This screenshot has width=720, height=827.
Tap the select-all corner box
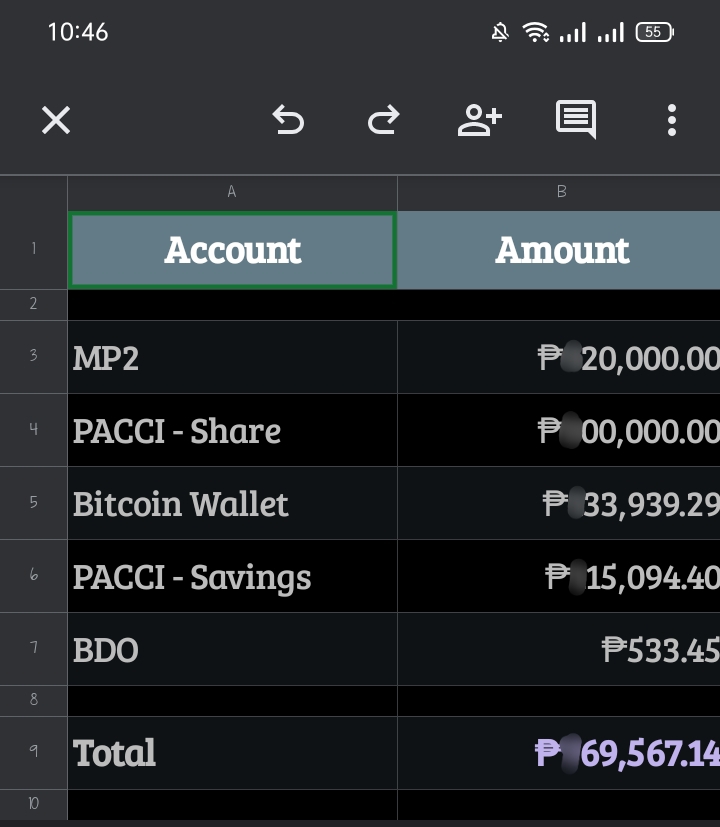(34, 193)
